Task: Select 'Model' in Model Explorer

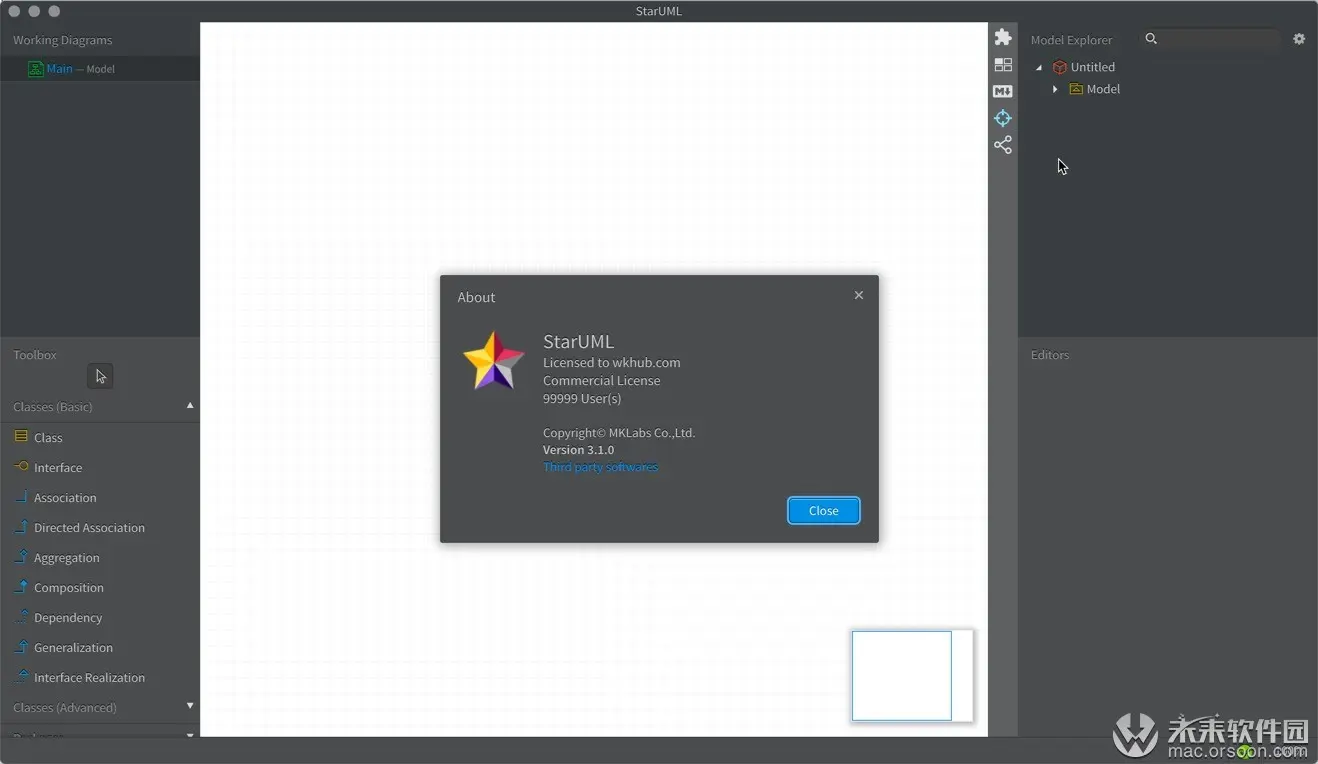Action: point(1103,89)
